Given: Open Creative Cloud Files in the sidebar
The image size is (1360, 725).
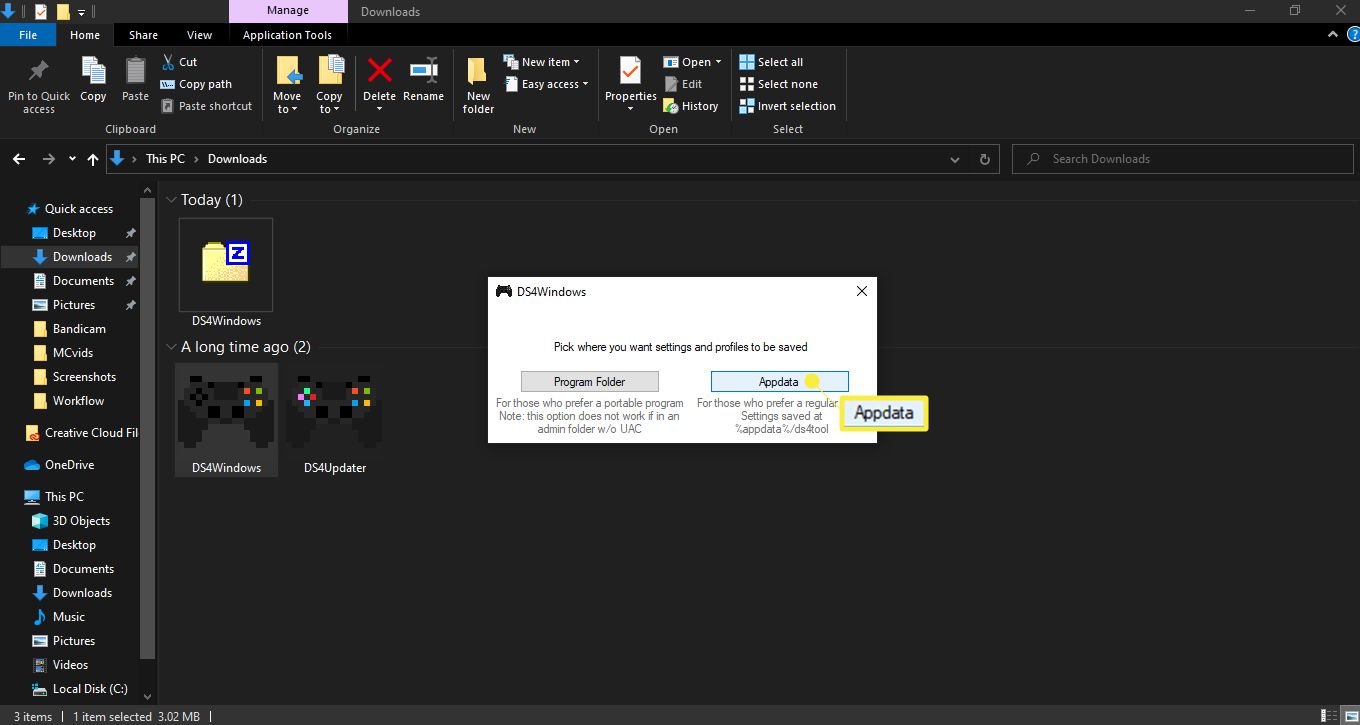Looking at the screenshot, I should click(81, 433).
